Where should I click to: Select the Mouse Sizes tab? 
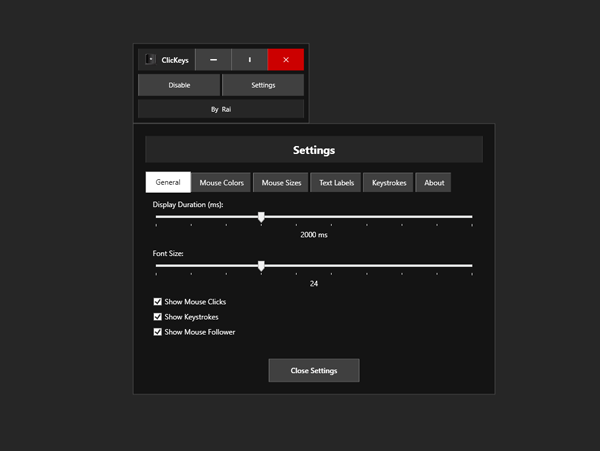[281, 182]
